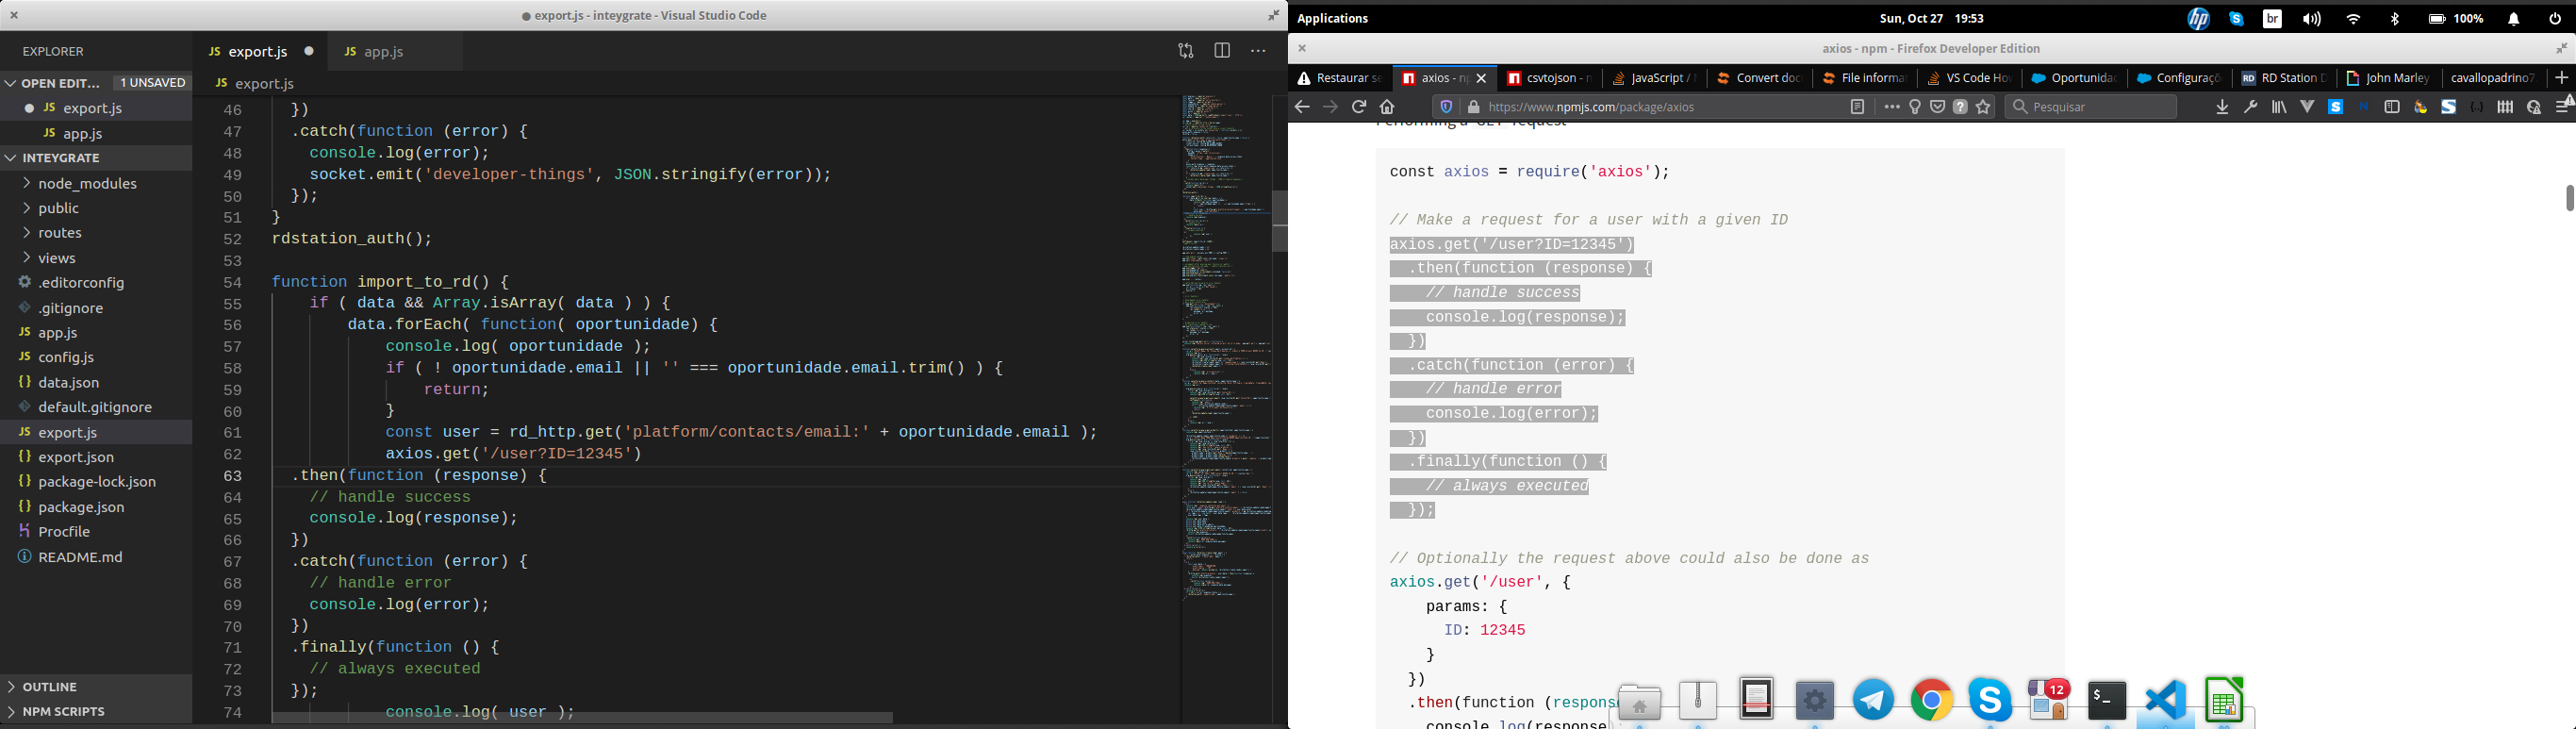Viewport: 2576px width, 729px height.
Task: Open the Bluetooth indicator in top panel
Action: pos(2395,19)
